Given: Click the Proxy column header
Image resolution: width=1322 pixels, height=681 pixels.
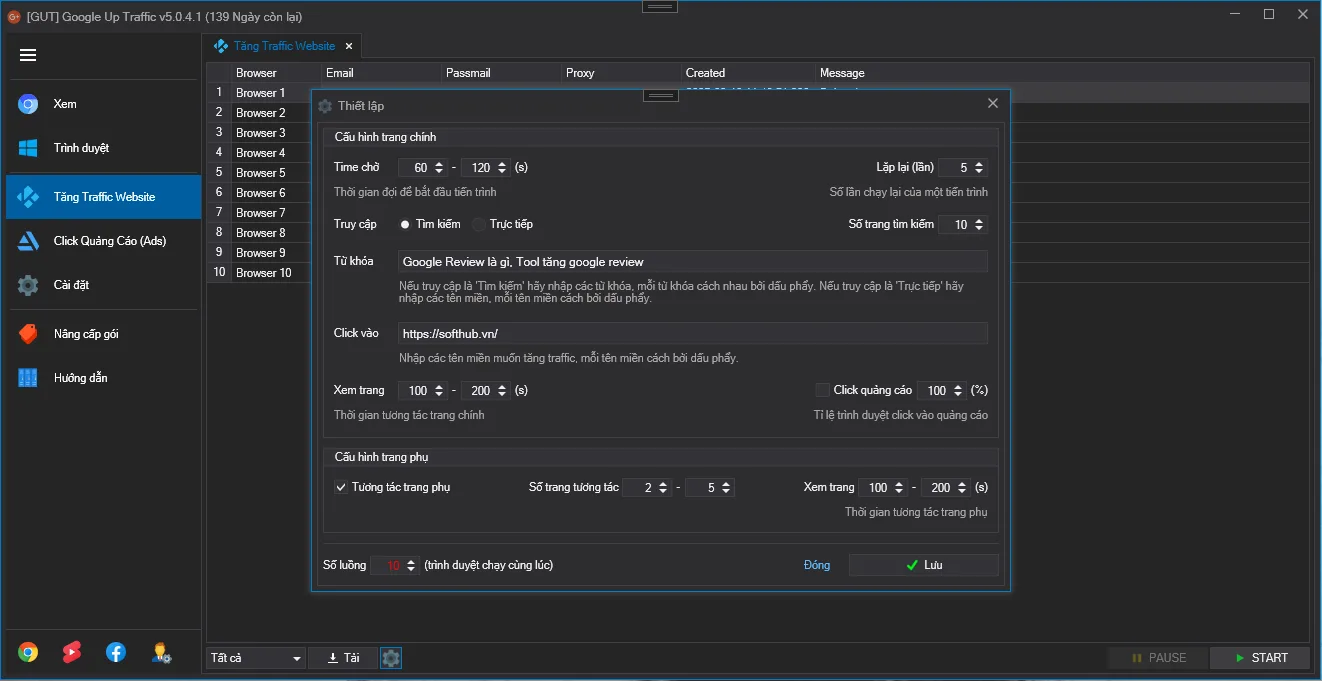Looking at the screenshot, I should click(622, 73).
